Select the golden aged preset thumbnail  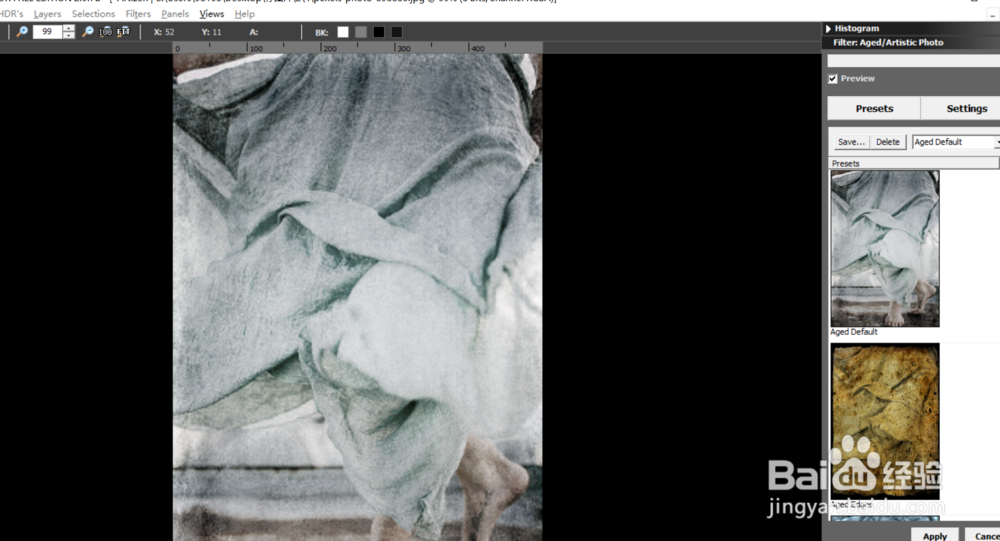coord(885,421)
